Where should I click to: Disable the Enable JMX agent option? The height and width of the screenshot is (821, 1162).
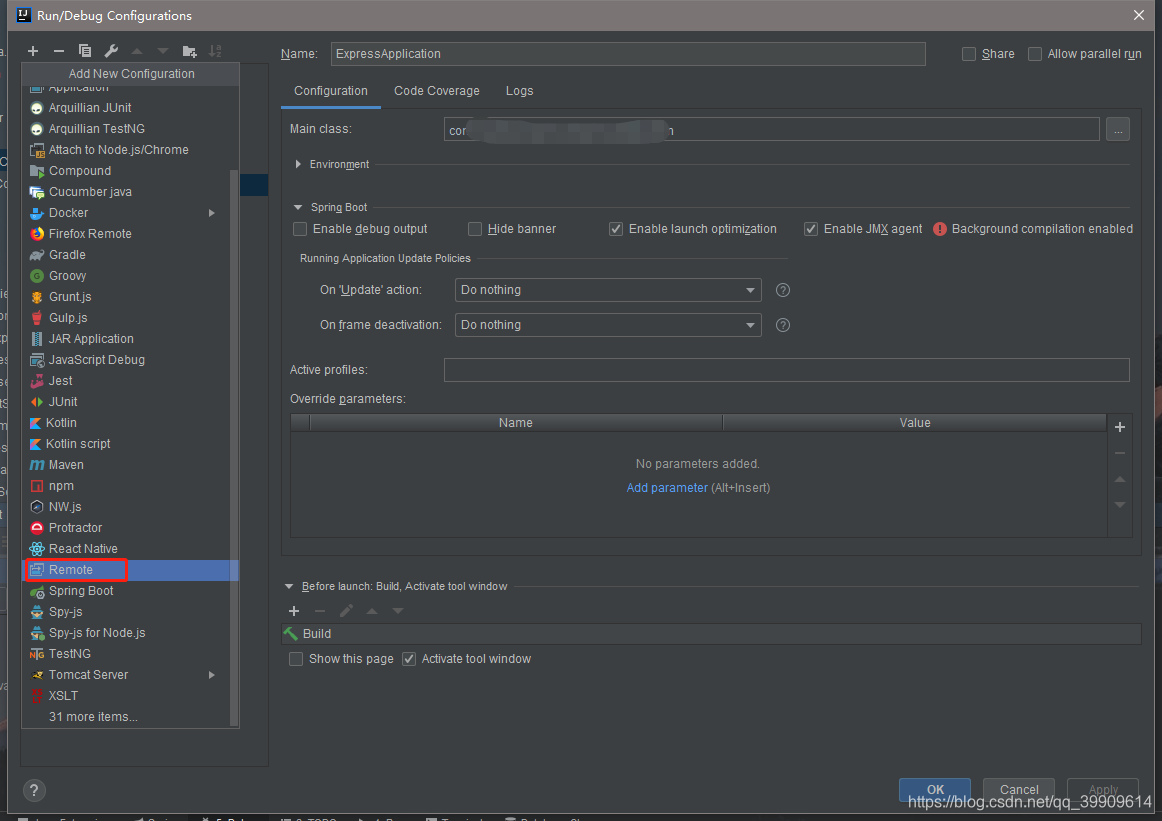click(x=810, y=229)
